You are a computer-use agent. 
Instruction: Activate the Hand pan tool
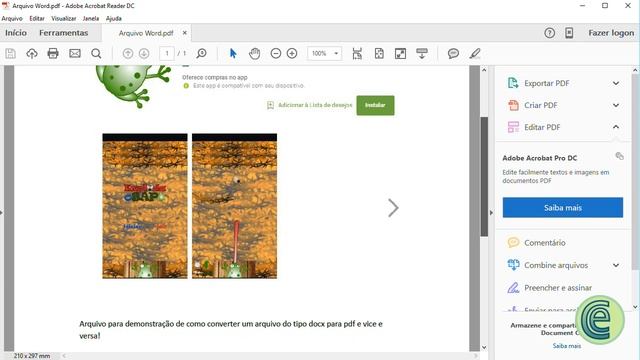click(255, 53)
